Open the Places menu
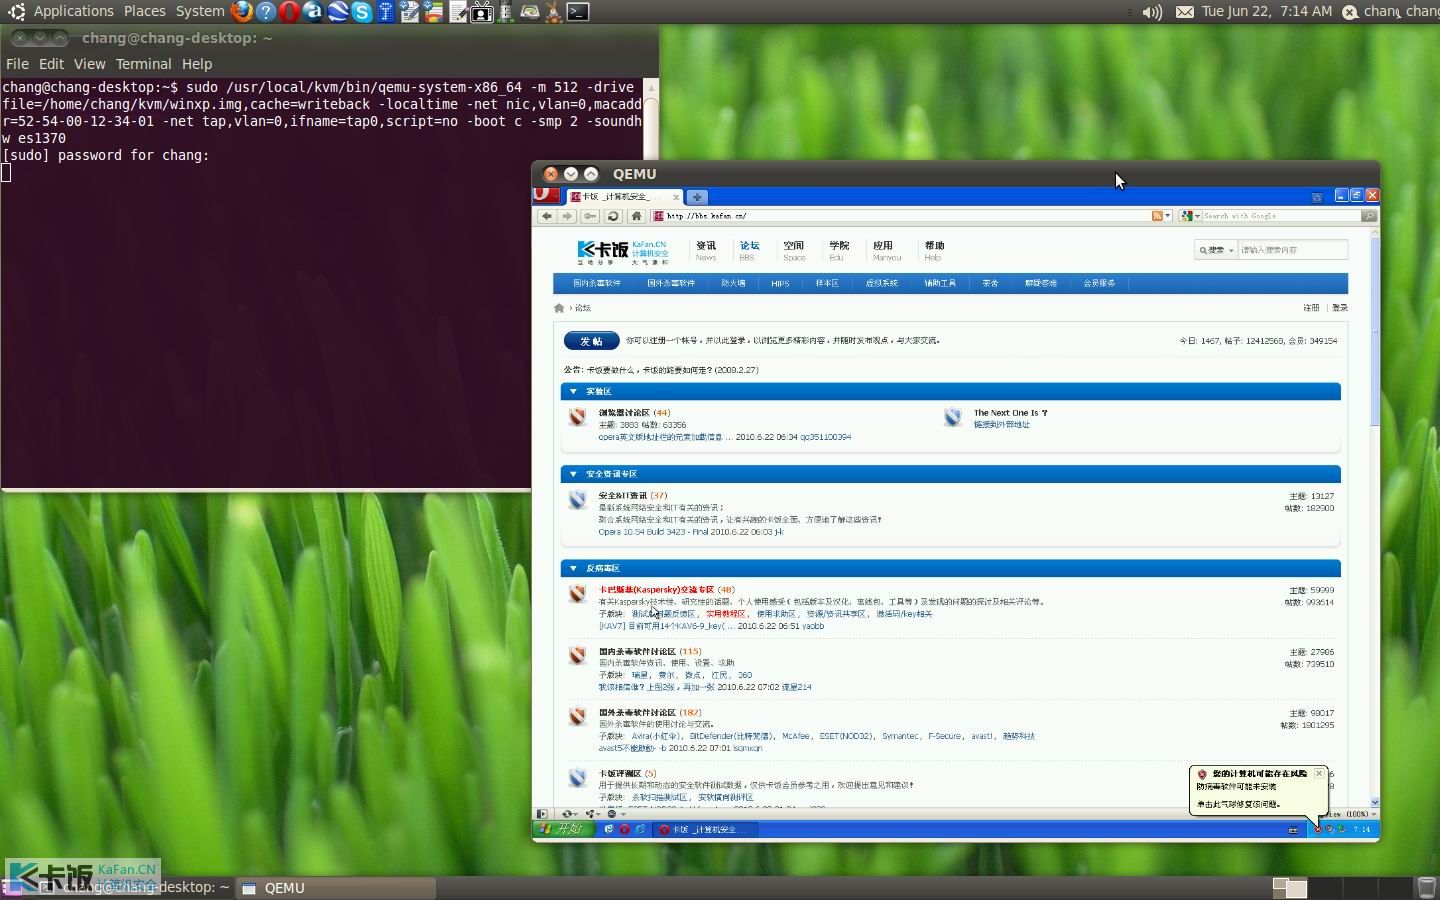 pos(145,12)
